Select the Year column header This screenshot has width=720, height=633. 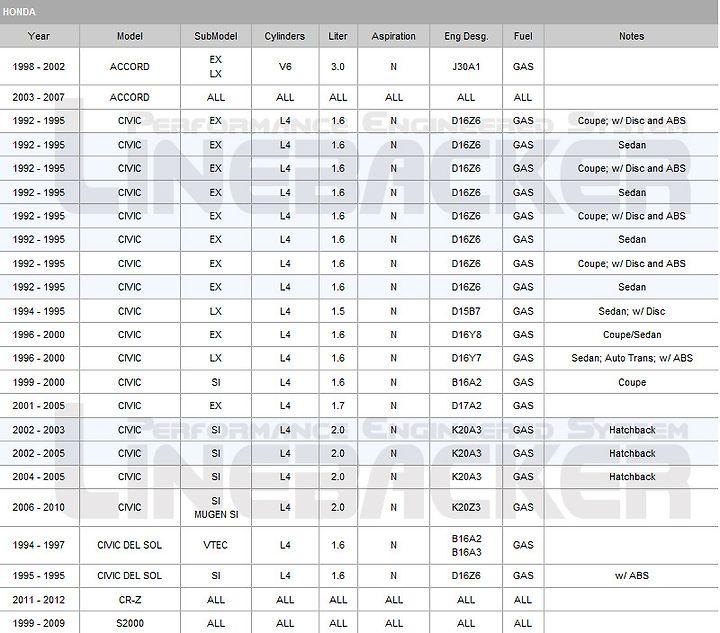[39, 36]
